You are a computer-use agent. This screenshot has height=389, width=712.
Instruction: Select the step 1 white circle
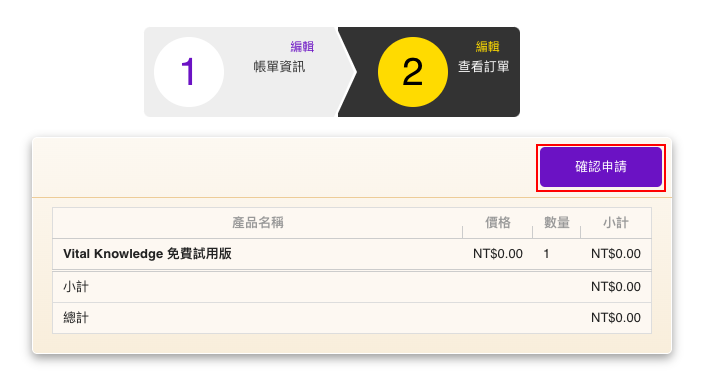point(189,72)
